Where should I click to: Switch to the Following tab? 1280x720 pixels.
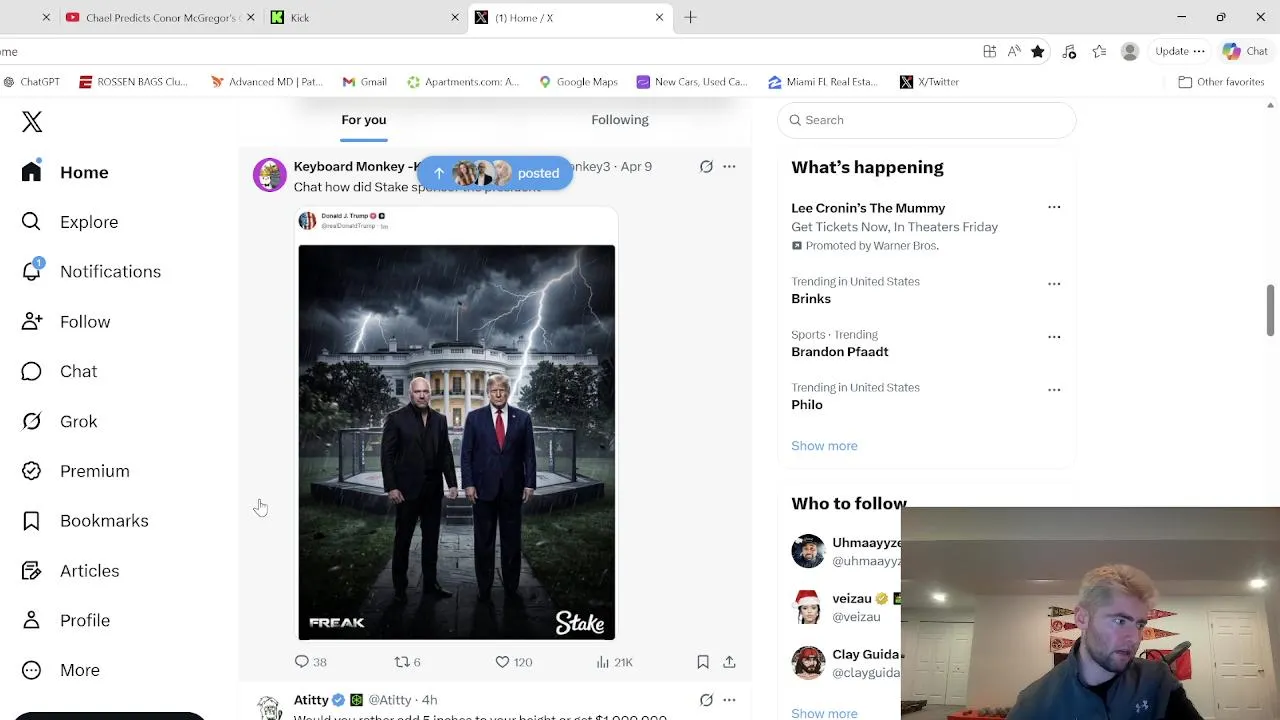(620, 120)
